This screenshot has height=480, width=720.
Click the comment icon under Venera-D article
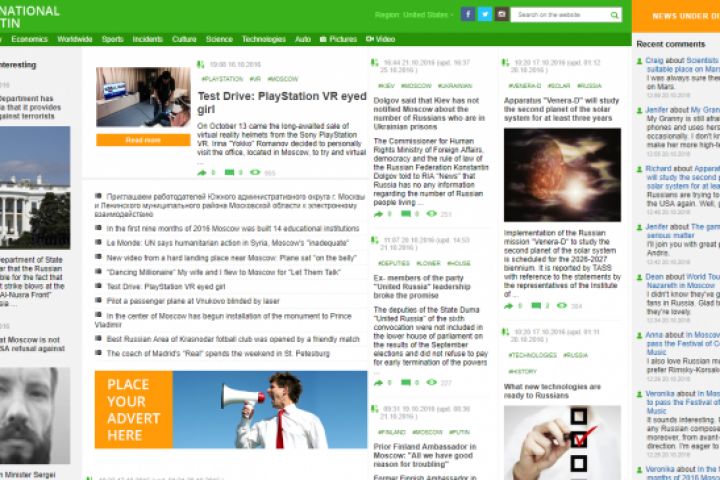[536, 305]
